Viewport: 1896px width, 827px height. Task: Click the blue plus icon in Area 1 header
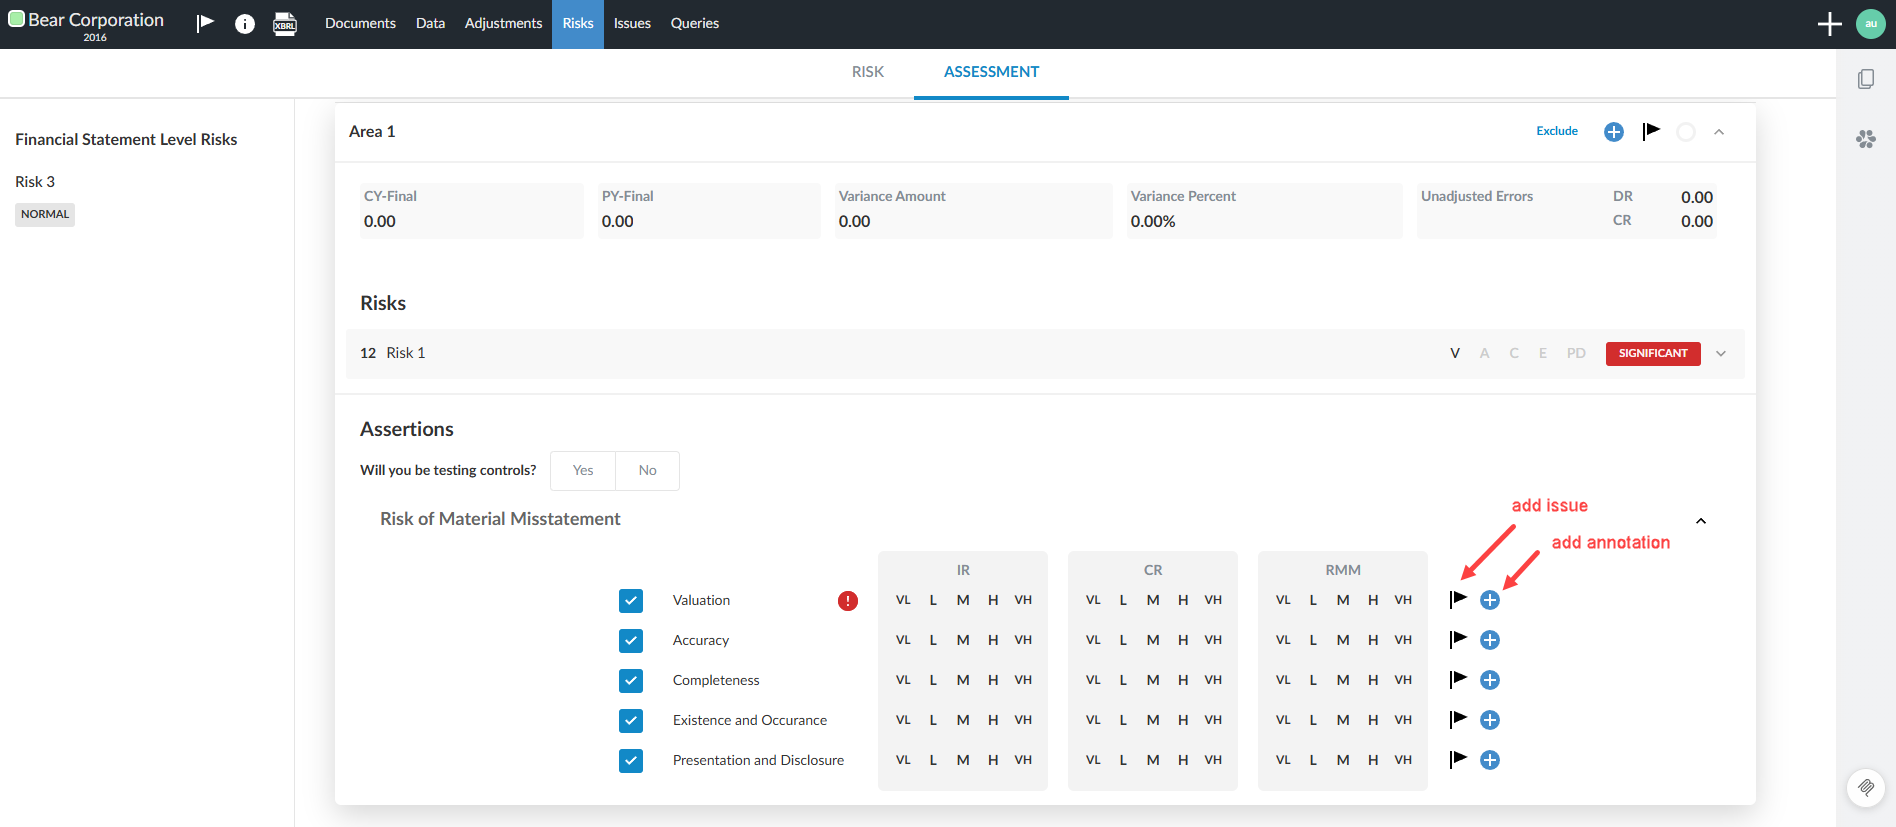pyautogui.click(x=1613, y=132)
